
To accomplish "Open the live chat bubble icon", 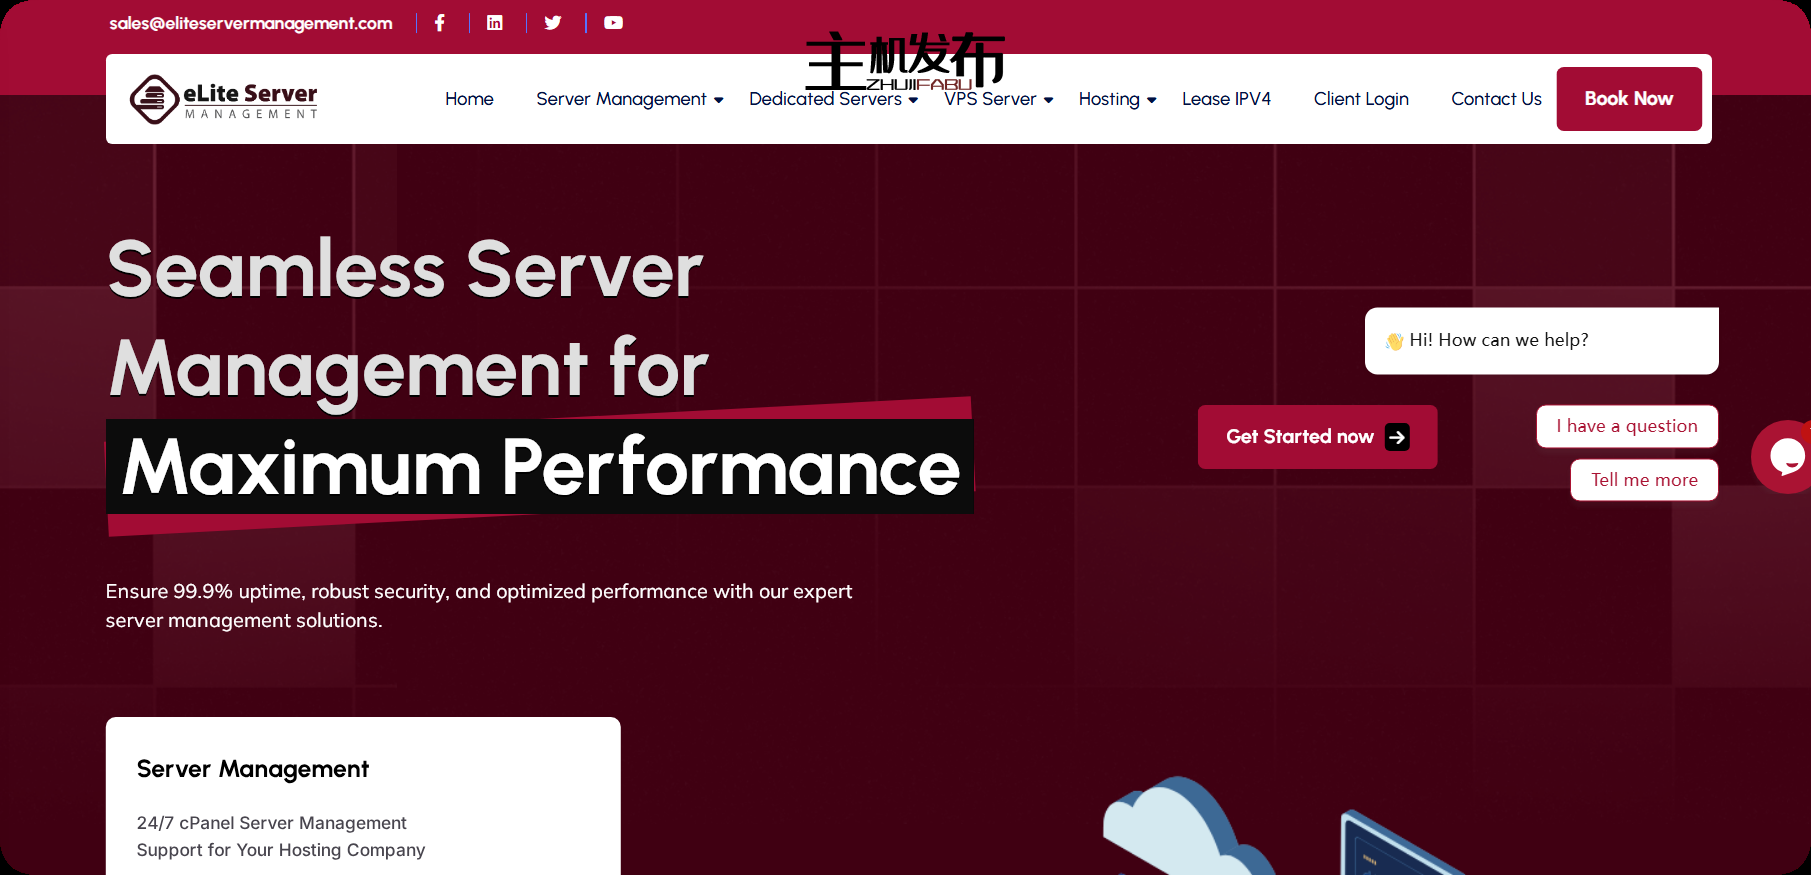I will tap(1785, 457).
